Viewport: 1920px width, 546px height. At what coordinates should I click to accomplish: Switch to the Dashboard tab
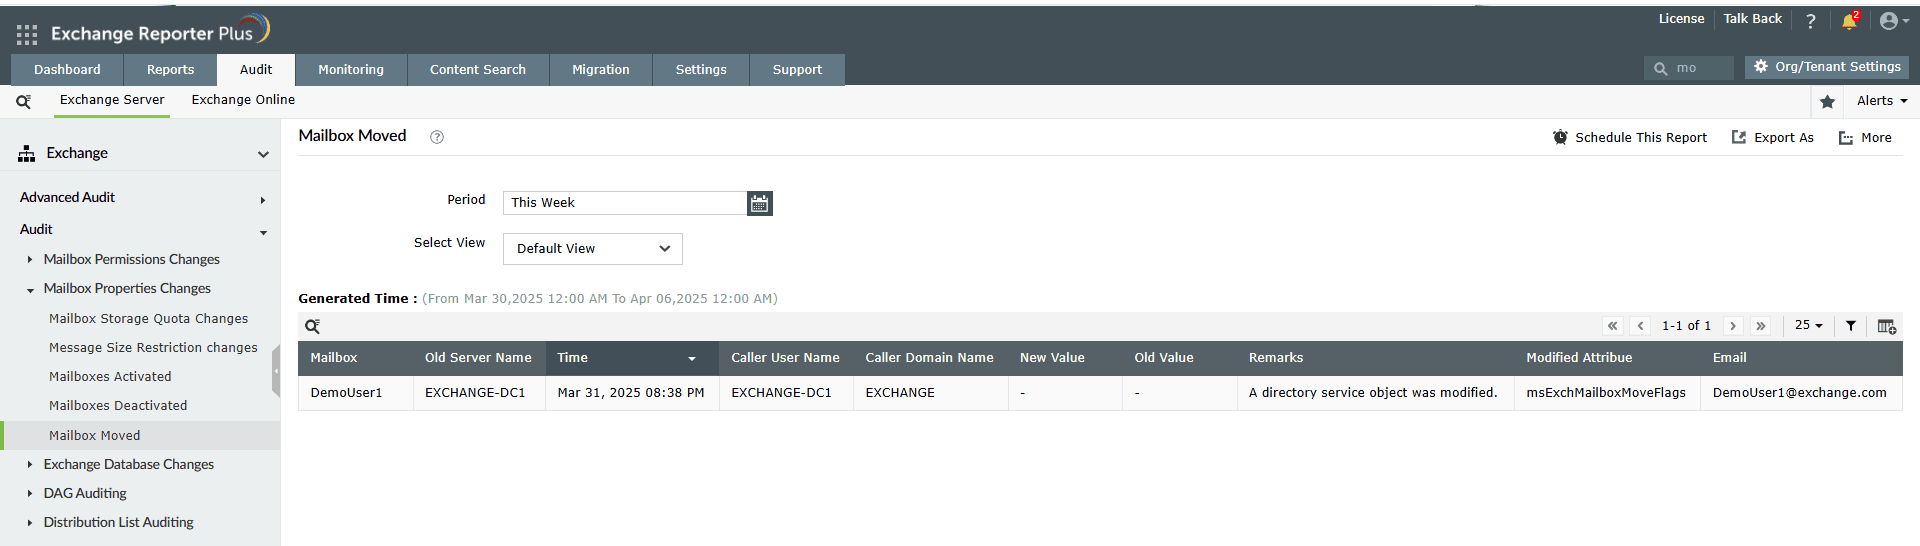tap(67, 70)
